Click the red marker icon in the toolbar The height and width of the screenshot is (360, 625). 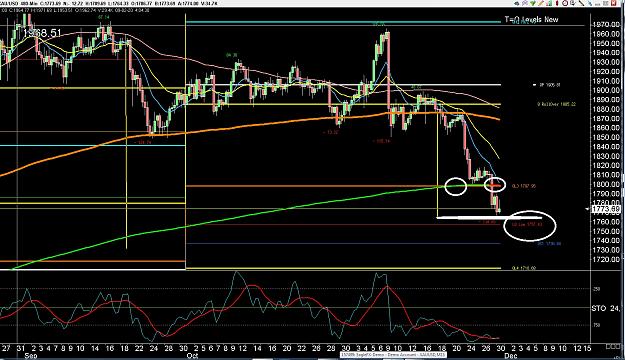pyautogui.click(x=557, y=3)
